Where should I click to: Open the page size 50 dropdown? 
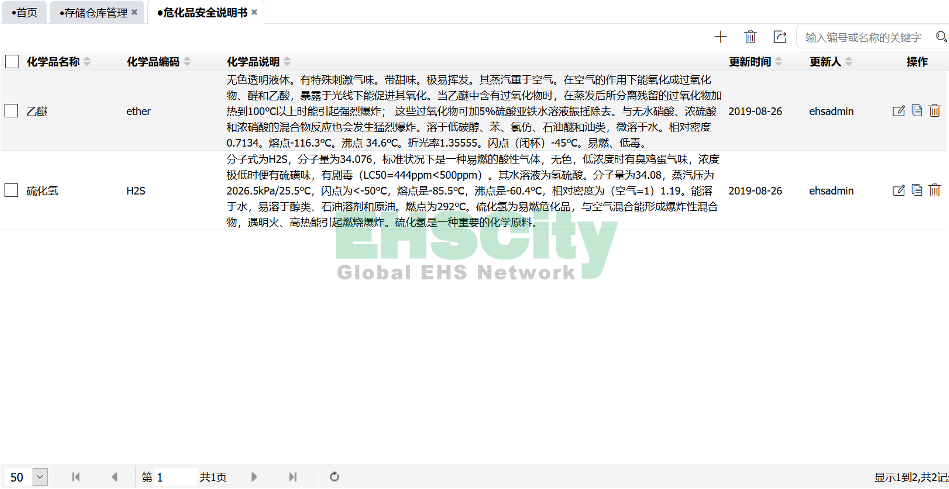click(x=40, y=477)
